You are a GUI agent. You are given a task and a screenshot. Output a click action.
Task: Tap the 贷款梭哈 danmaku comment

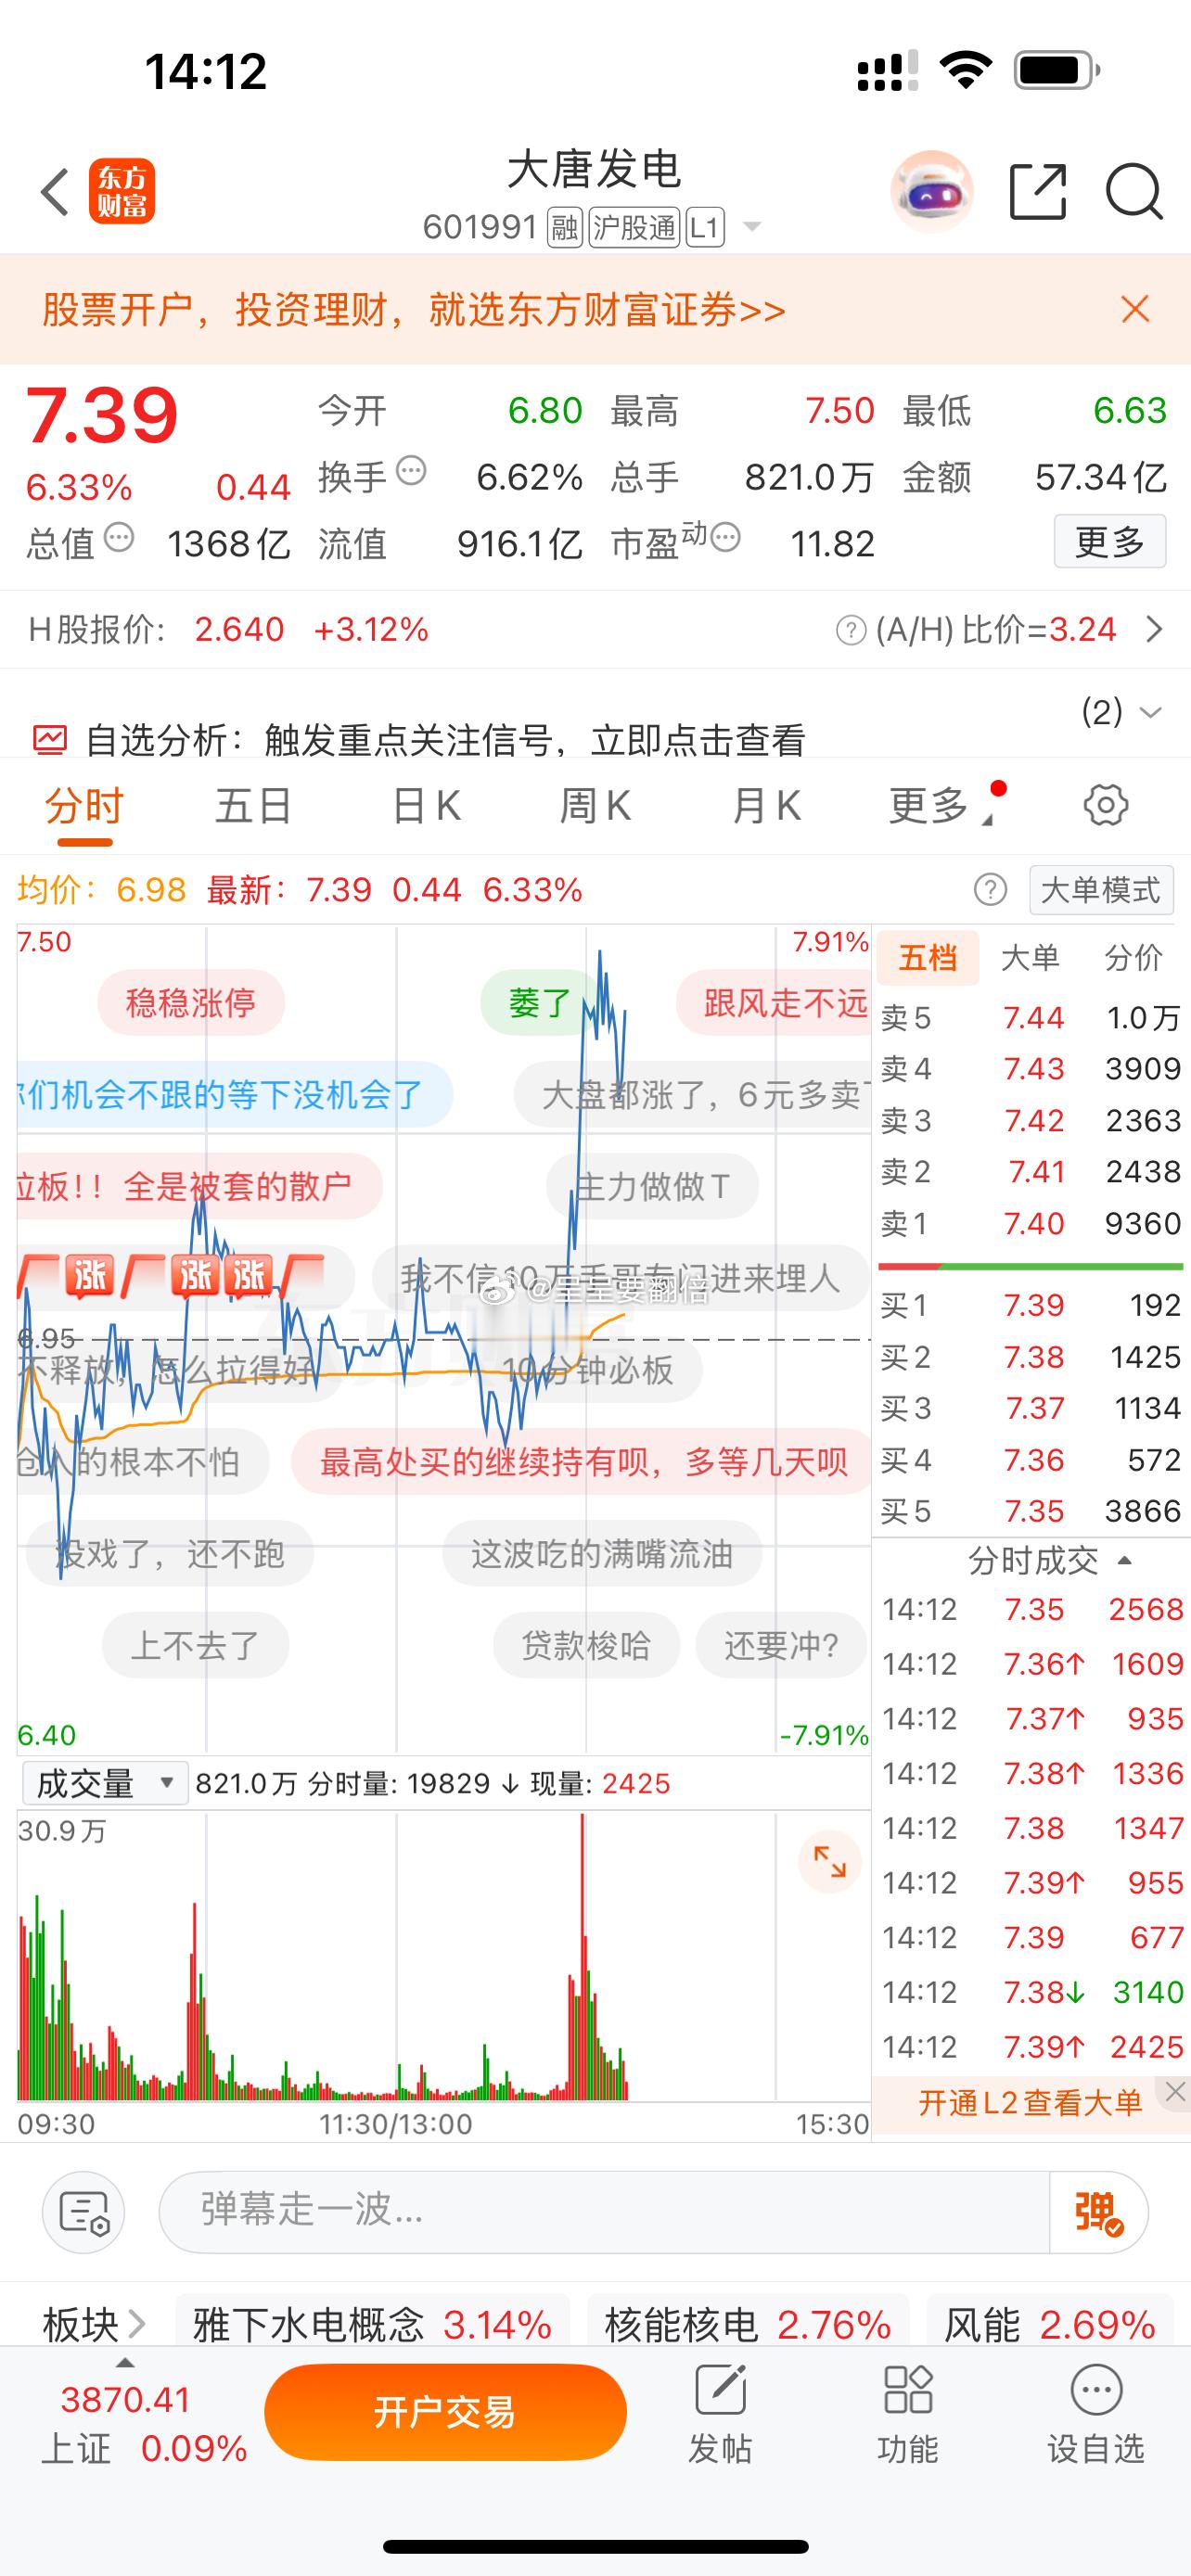tap(586, 1645)
